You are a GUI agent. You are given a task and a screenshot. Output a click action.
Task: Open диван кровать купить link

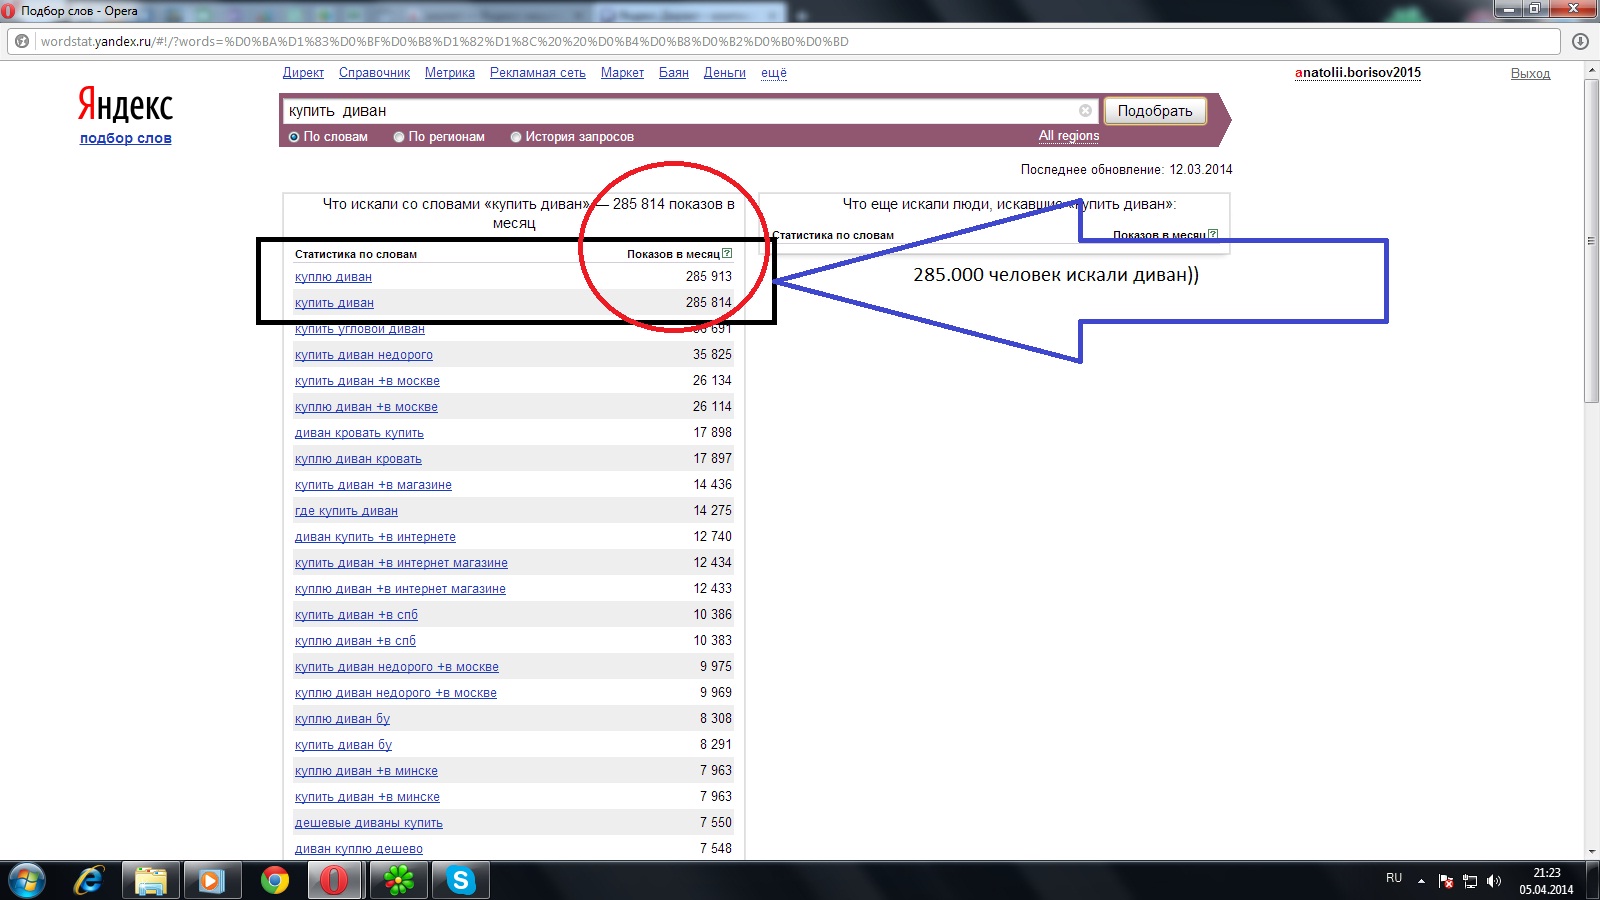tap(359, 433)
